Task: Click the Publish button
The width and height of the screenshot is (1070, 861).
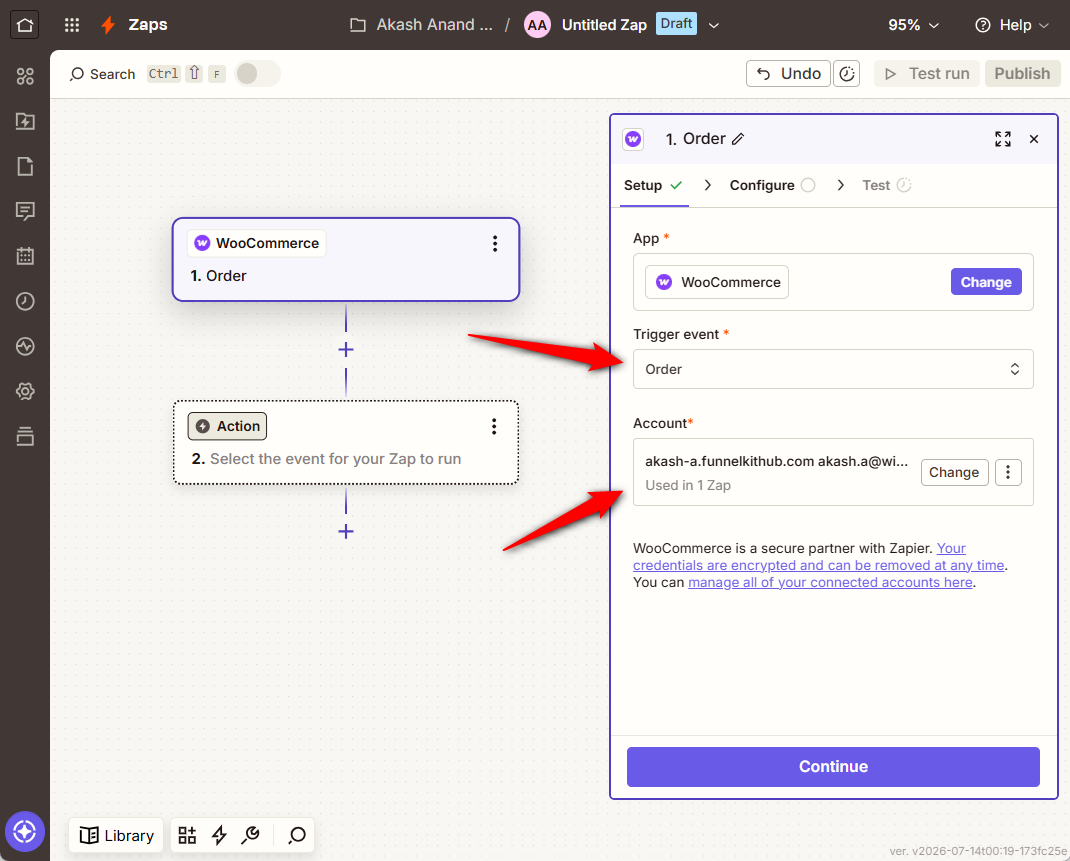Action: coord(1022,74)
